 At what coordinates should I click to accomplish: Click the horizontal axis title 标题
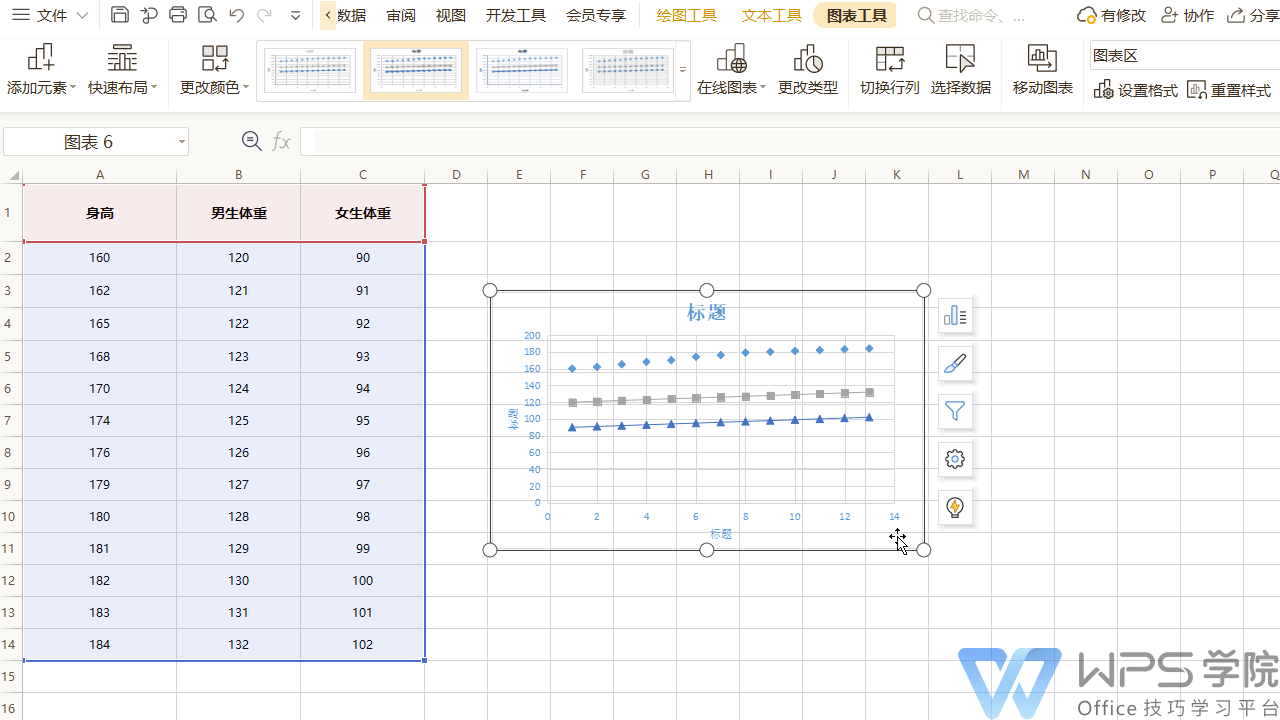[721, 534]
